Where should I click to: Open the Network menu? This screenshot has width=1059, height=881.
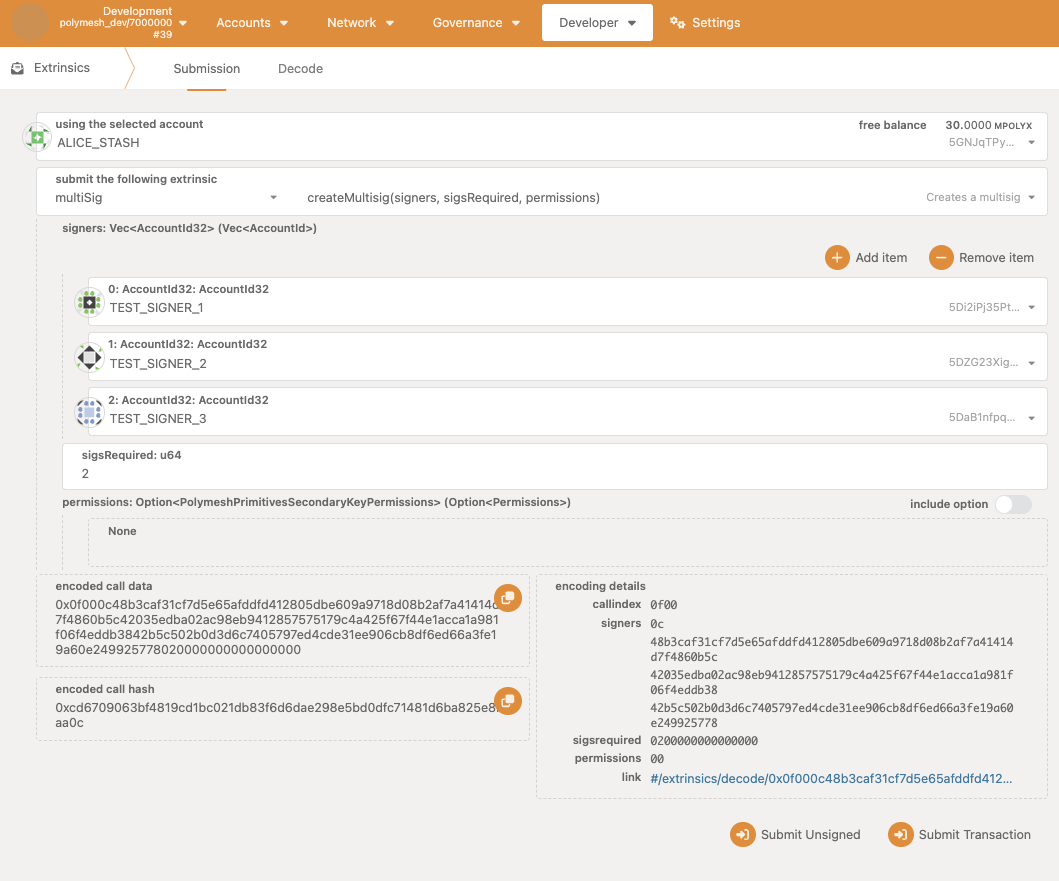(360, 23)
